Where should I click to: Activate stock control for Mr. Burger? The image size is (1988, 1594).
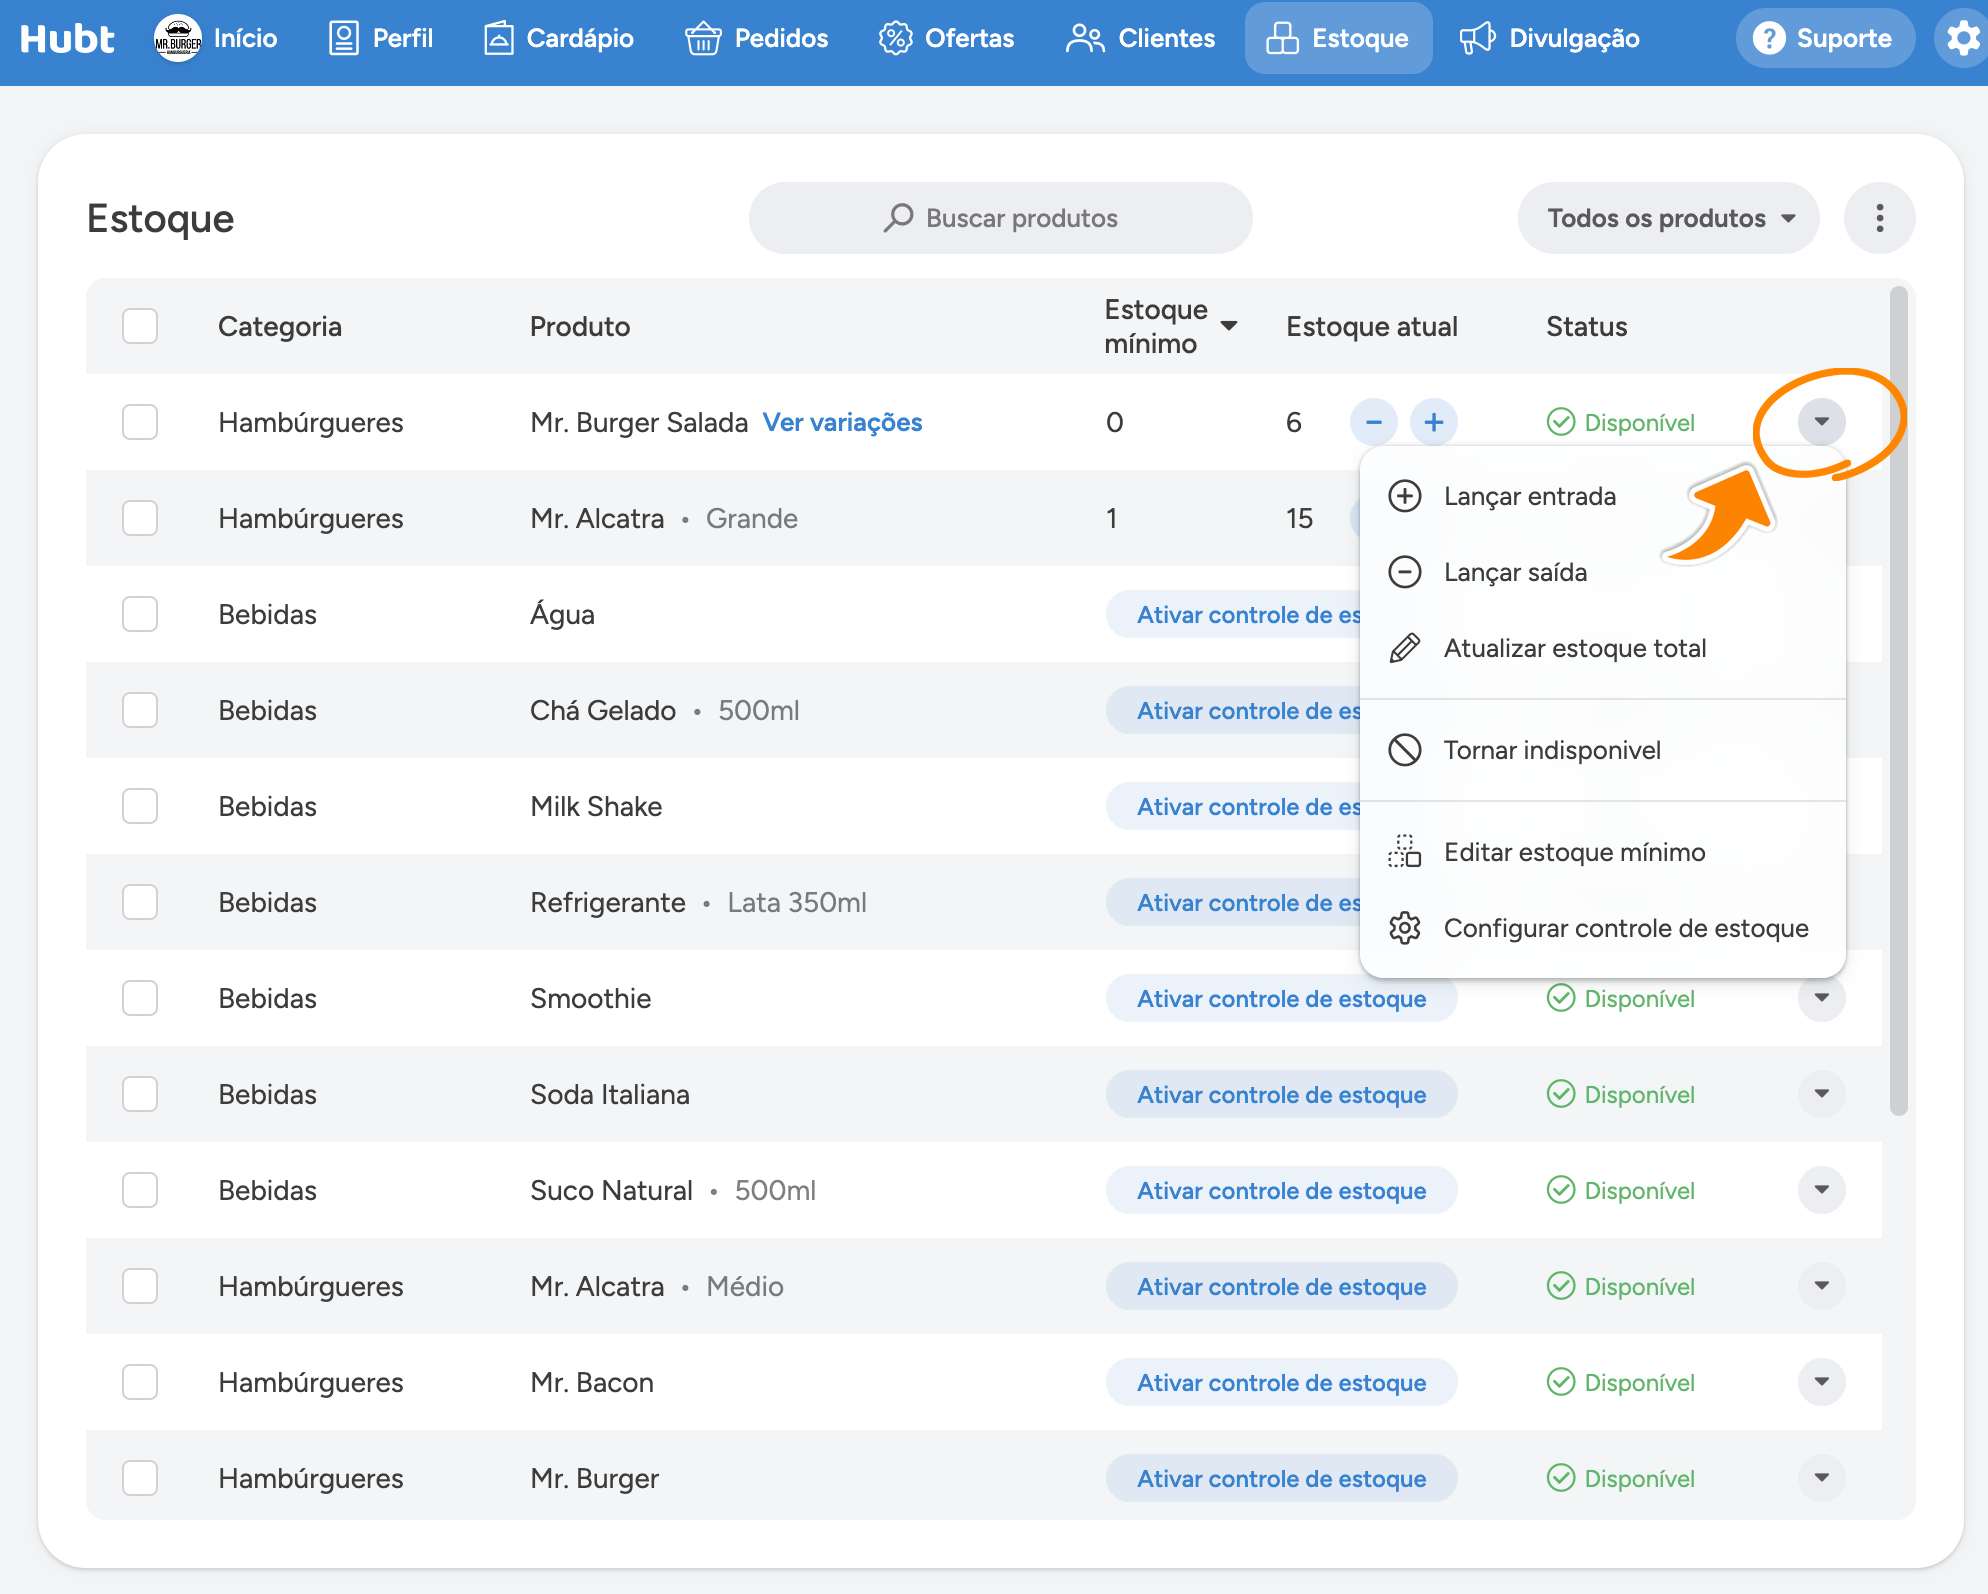click(1281, 1478)
